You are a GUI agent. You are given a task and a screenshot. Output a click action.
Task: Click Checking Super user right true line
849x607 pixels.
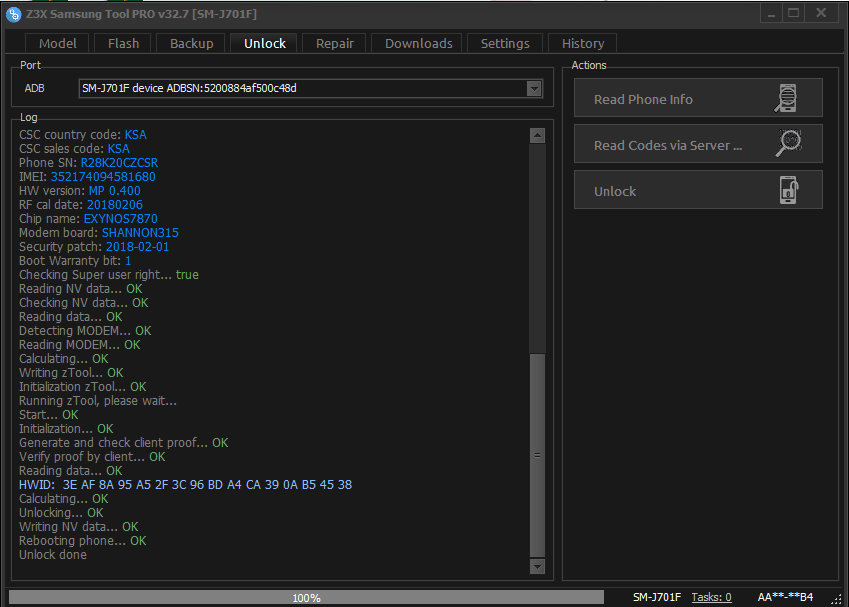tap(109, 275)
